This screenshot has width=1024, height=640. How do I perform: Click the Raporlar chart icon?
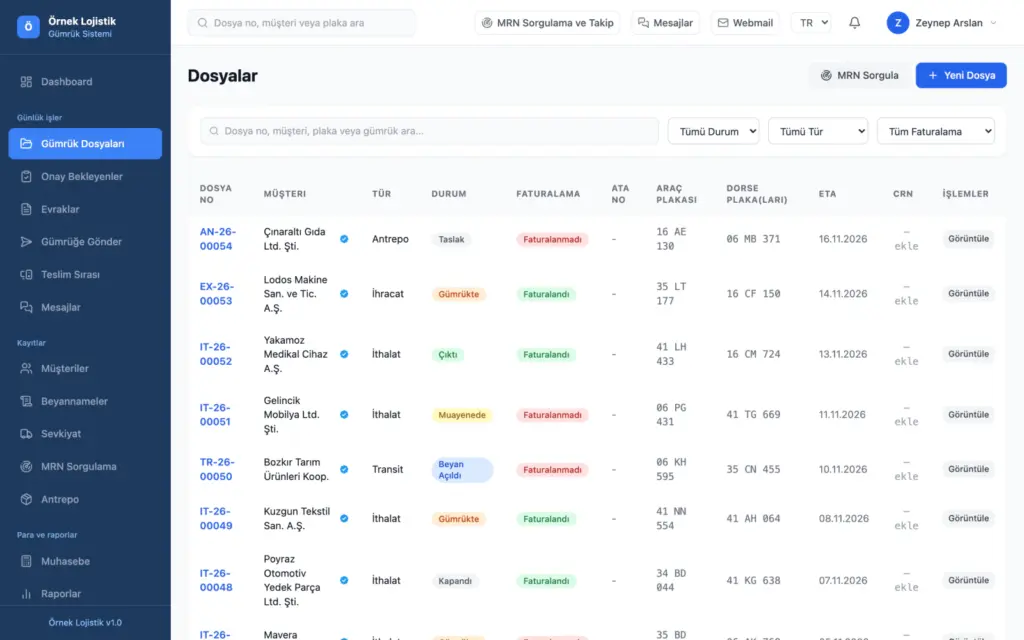[26, 594]
